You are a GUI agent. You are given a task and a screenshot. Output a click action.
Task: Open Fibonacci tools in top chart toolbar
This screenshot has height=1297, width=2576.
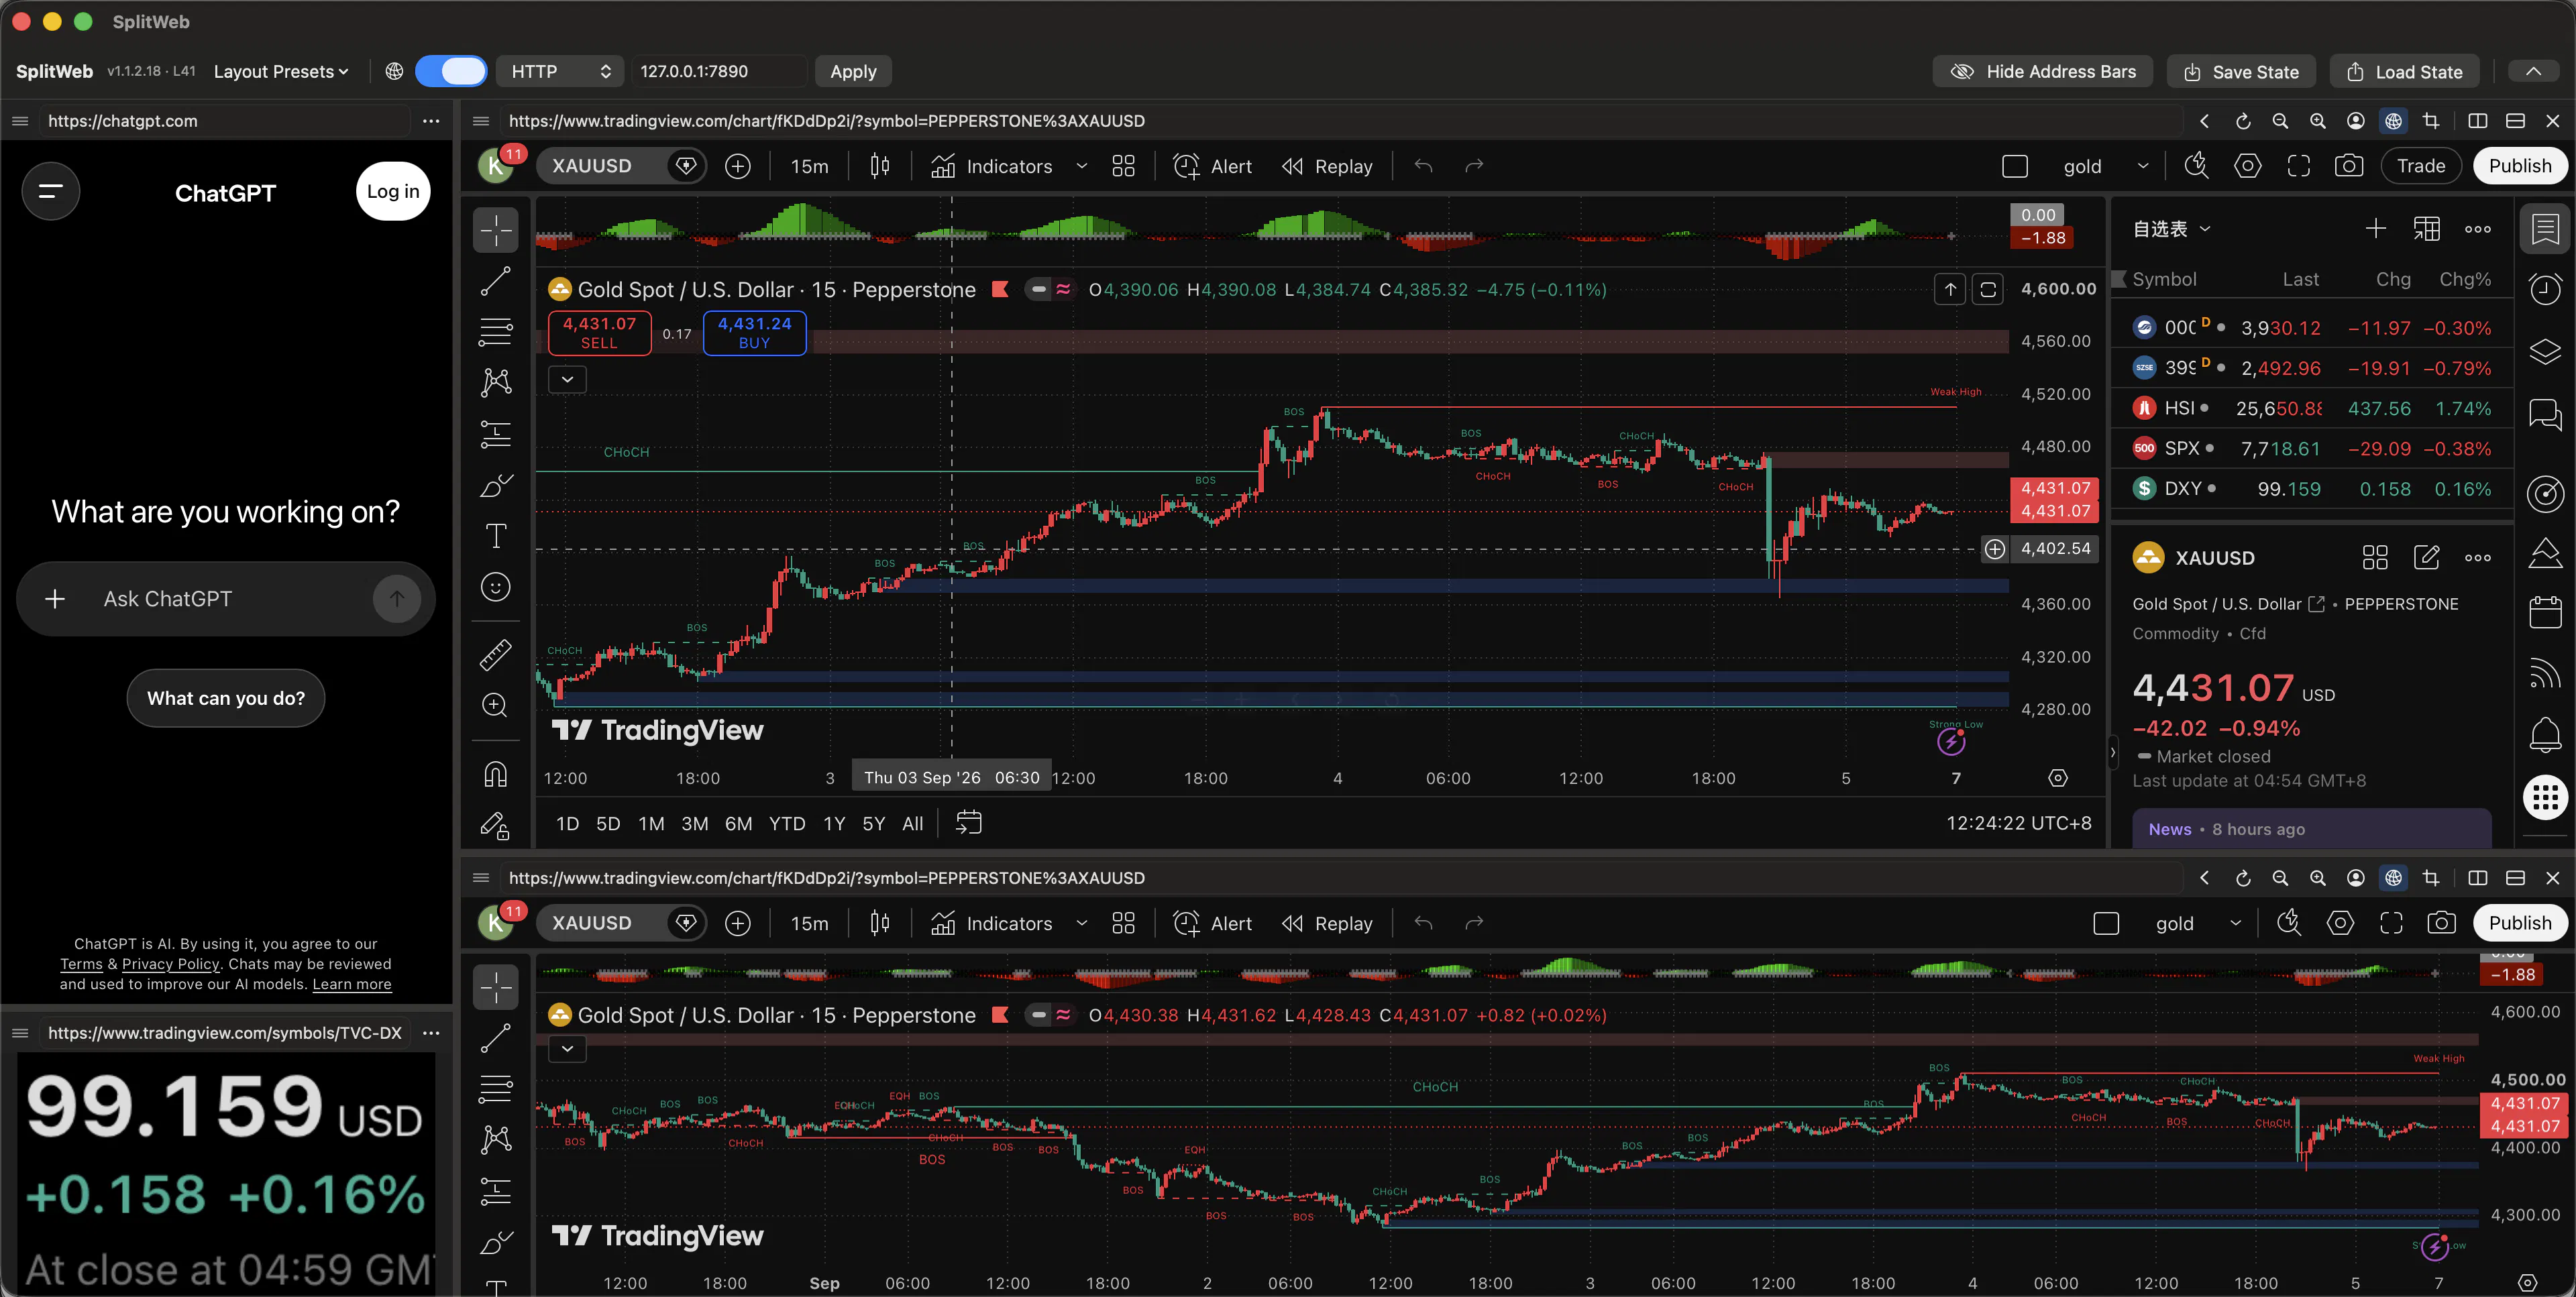pos(495,331)
